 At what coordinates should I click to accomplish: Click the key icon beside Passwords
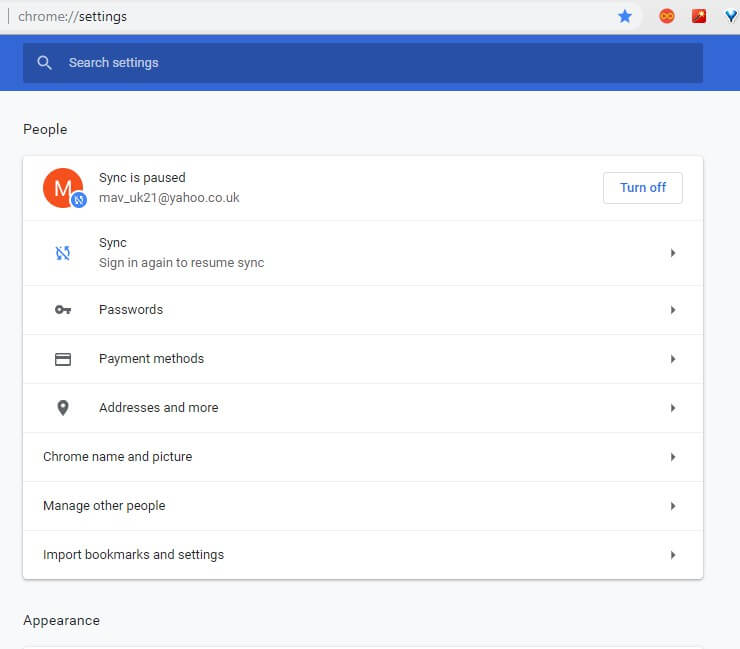click(x=63, y=310)
